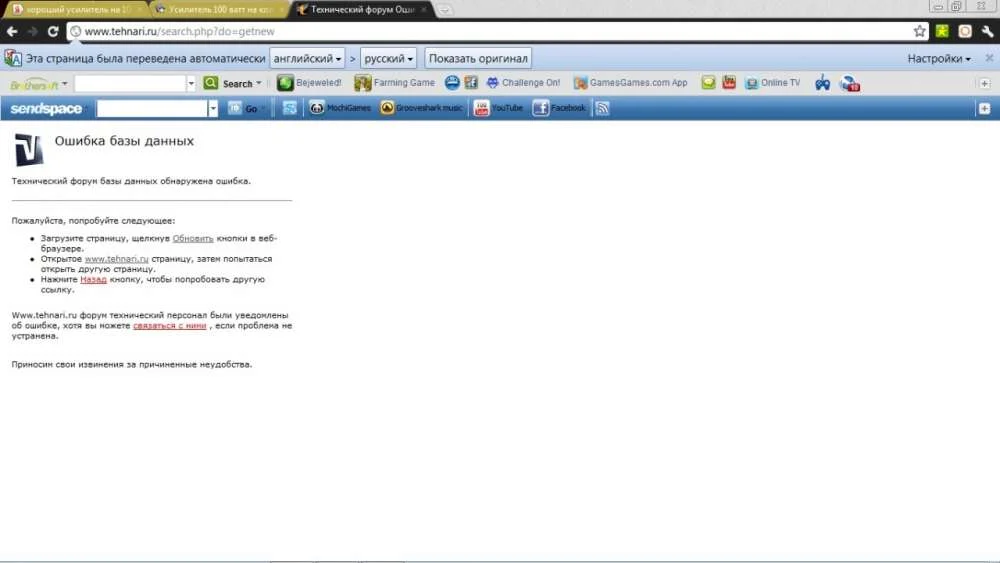Screen dimensions: 1000x563
Task: Click the browser forward arrow
Action: (32, 31)
